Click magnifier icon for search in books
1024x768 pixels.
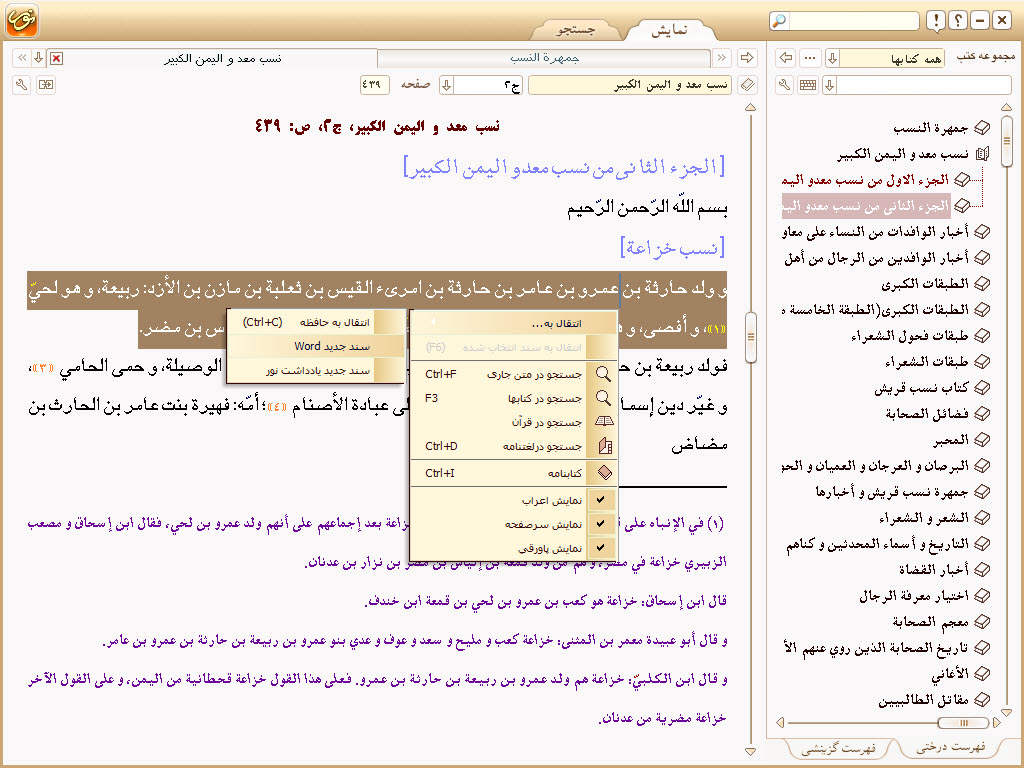click(x=604, y=398)
